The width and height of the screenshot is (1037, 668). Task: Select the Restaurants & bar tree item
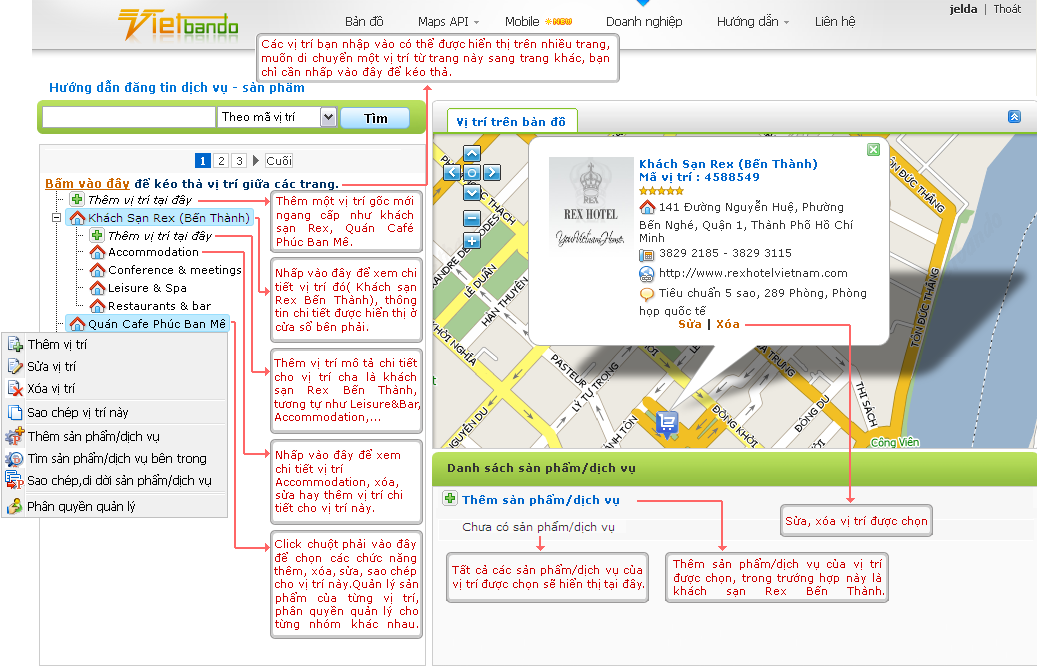tap(159, 306)
